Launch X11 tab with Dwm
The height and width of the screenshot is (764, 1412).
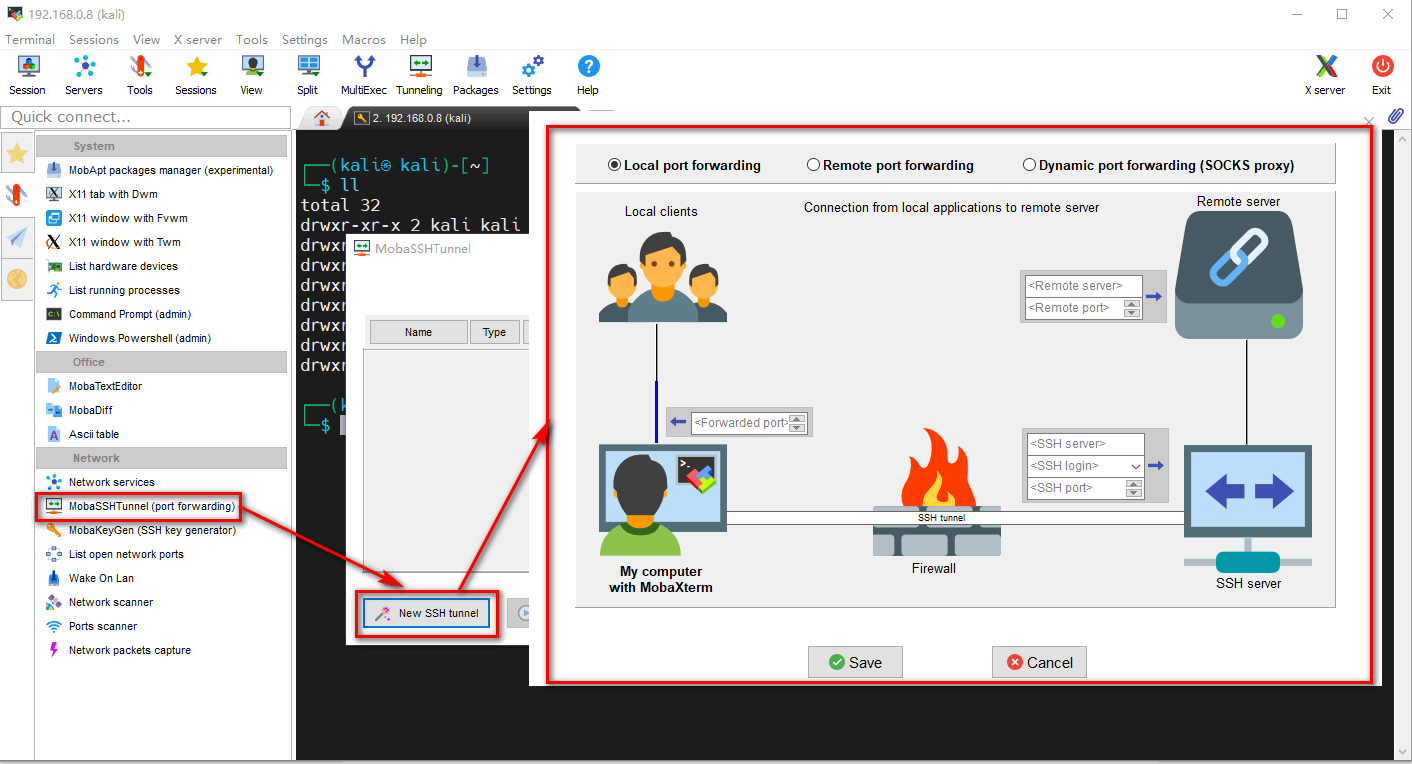pos(103,194)
